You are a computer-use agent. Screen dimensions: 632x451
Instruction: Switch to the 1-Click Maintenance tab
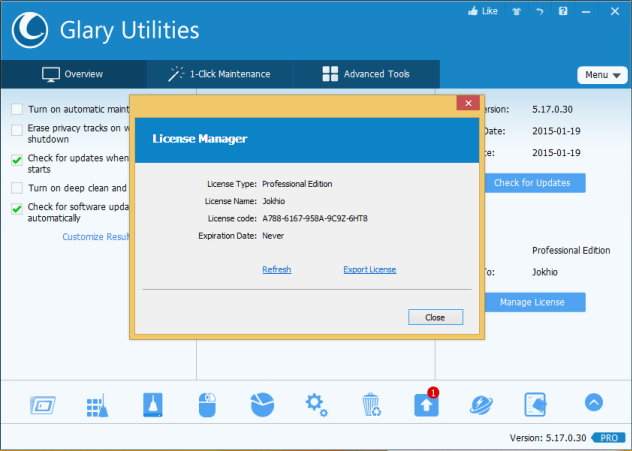220,74
